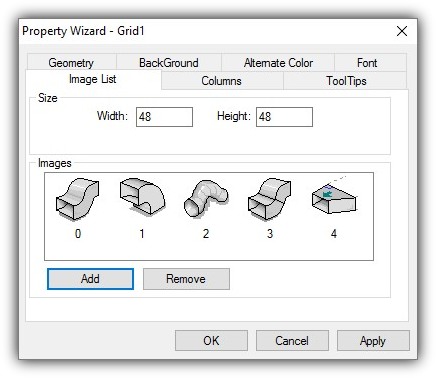Image resolution: width=436 pixels, height=378 pixels.
Task: Click image index label 4
Action: (334, 234)
